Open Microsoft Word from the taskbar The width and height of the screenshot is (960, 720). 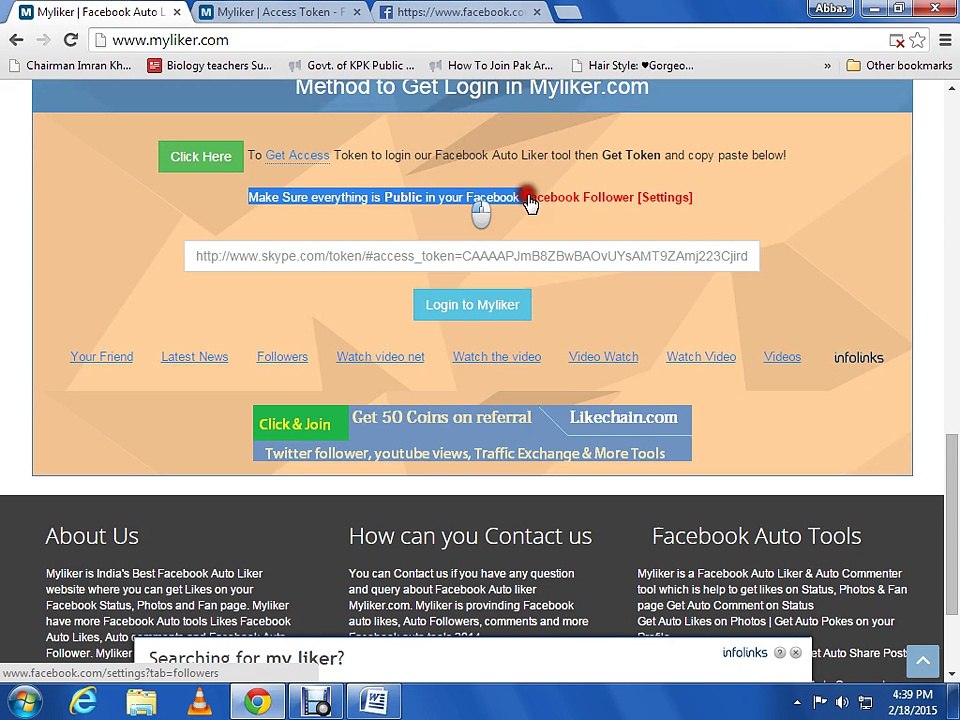(374, 702)
